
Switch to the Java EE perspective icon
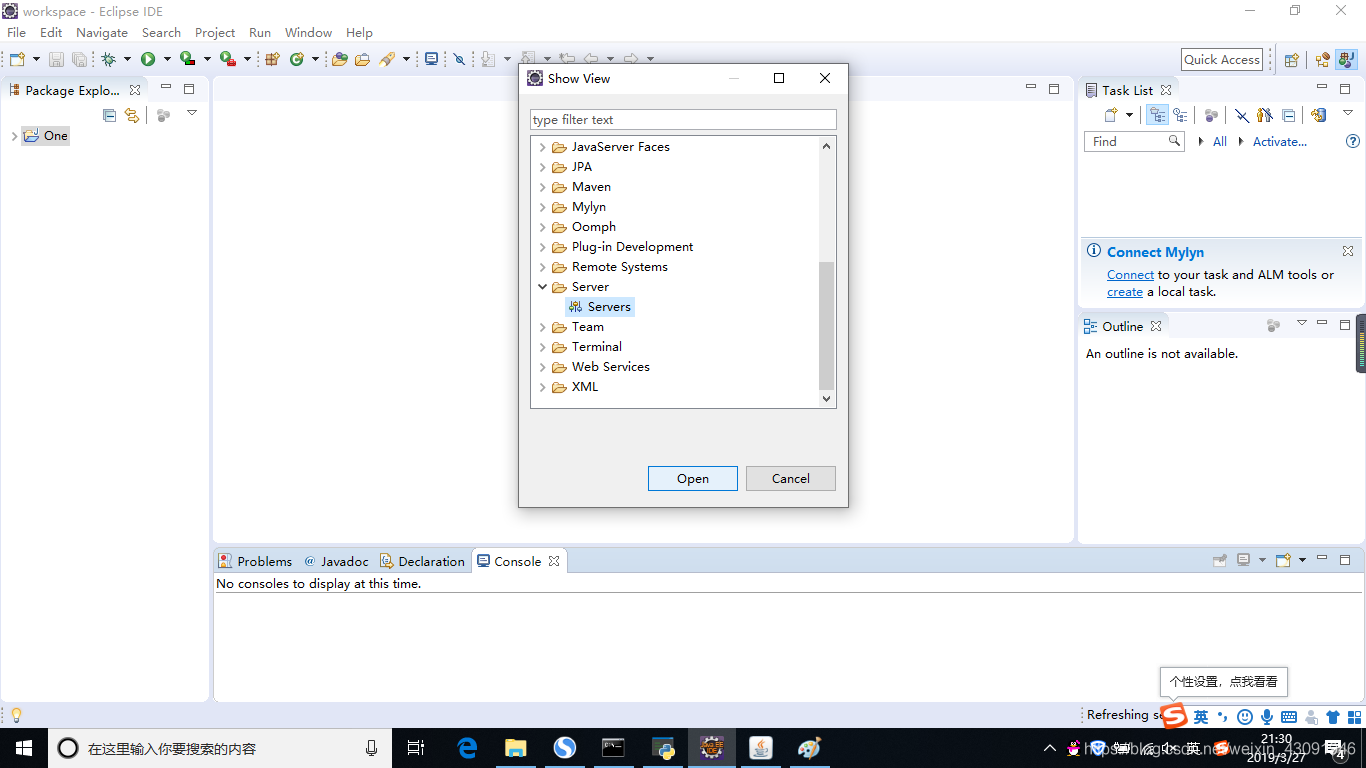pos(1323,59)
